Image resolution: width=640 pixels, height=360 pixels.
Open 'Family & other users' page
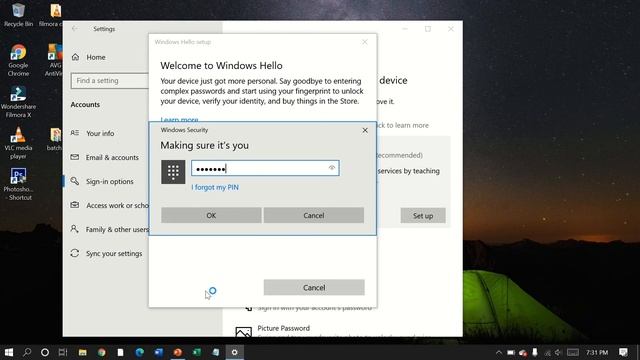pyautogui.click(x=117, y=229)
